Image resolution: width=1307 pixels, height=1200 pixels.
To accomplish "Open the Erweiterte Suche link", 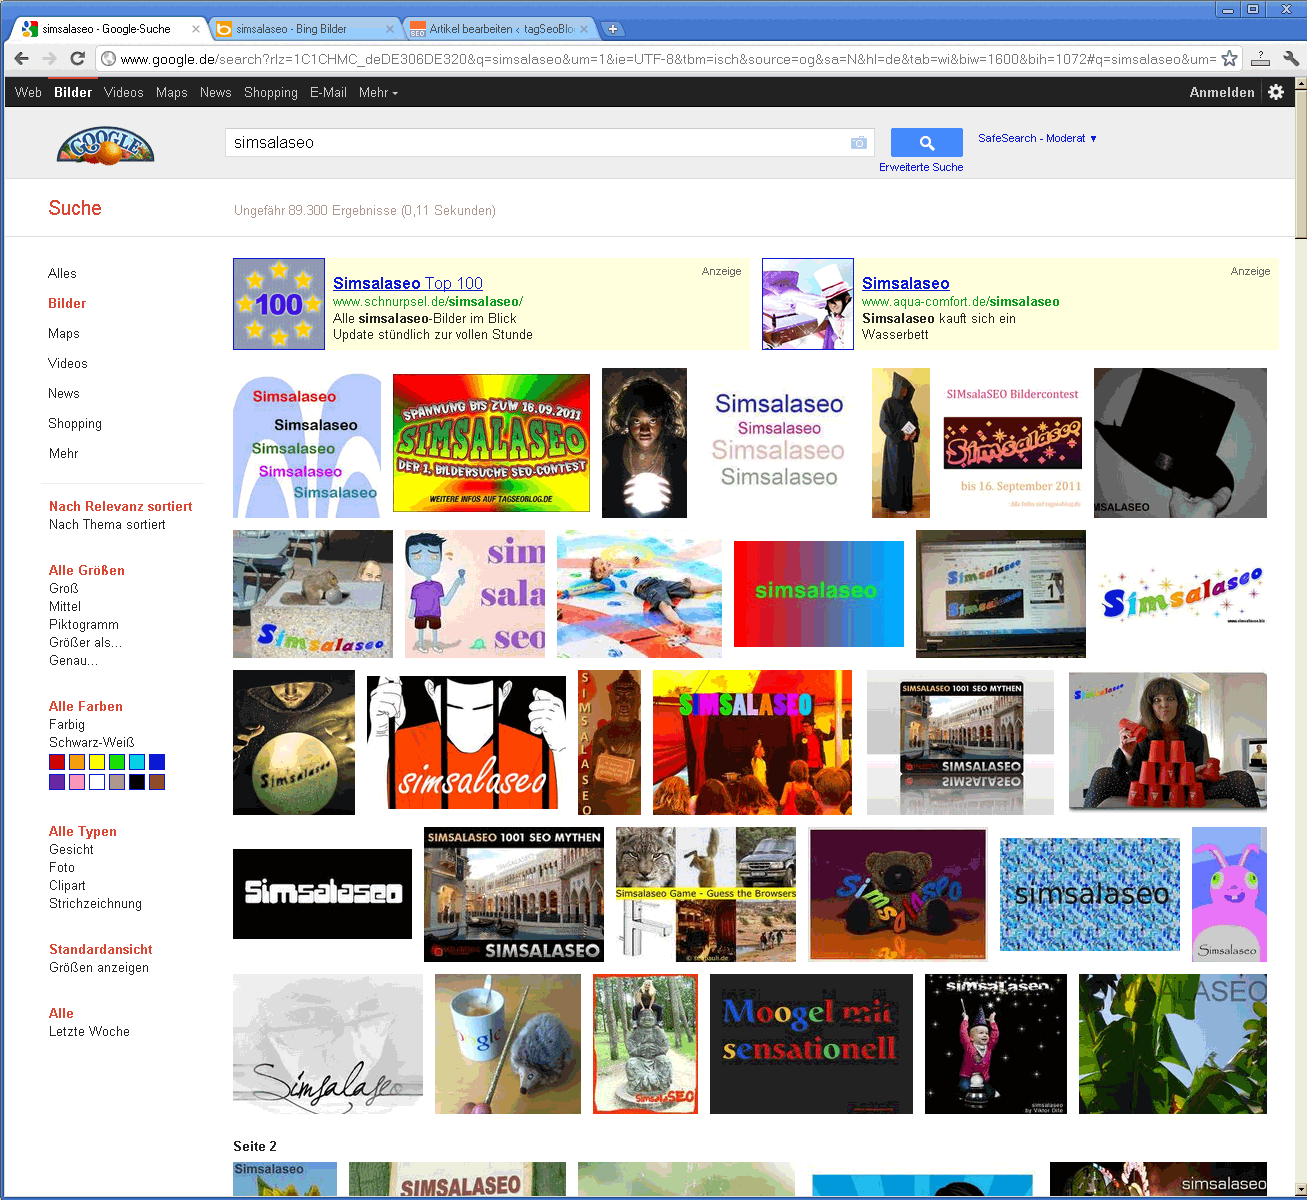I will (921, 167).
